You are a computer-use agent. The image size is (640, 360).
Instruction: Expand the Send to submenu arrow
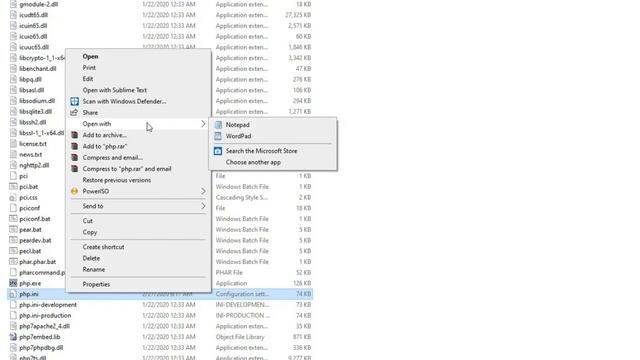pyautogui.click(x=203, y=206)
